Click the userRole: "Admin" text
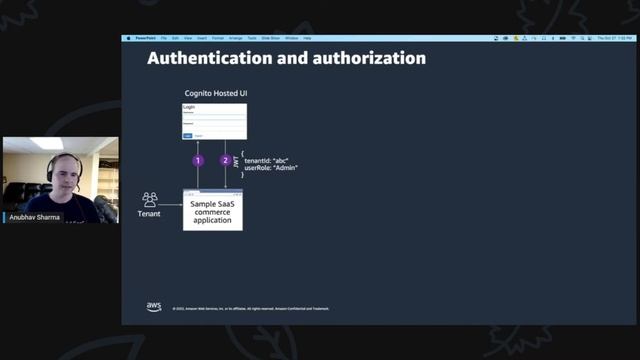This screenshot has width=640, height=360. (x=271, y=168)
